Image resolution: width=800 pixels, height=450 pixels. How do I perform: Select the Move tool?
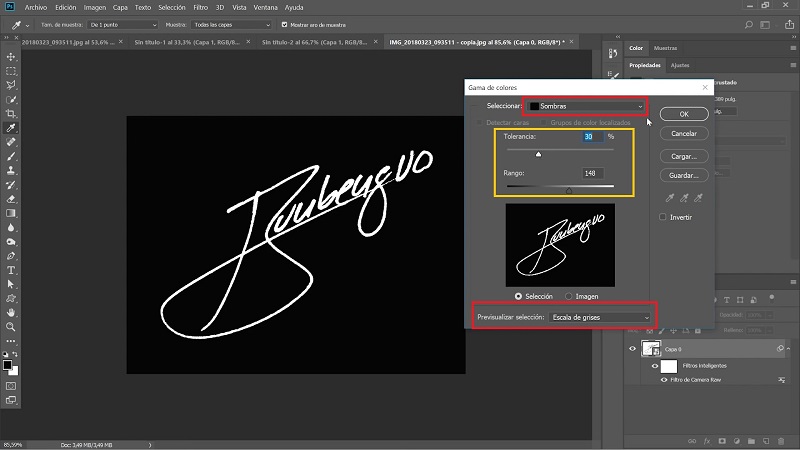tap(11, 57)
